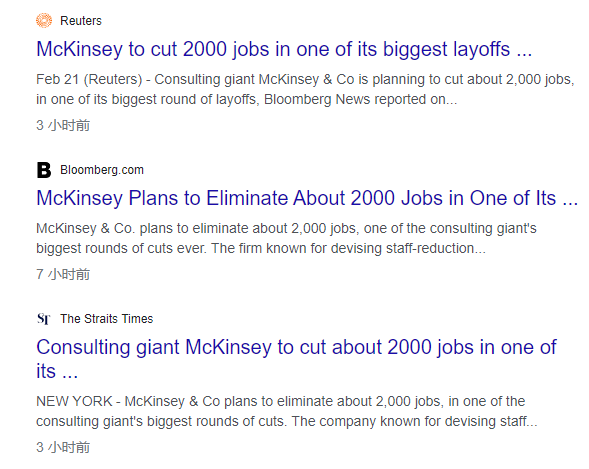Click the Bloomberg B logo icon
The width and height of the screenshot is (589, 469).
tap(44, 170)
